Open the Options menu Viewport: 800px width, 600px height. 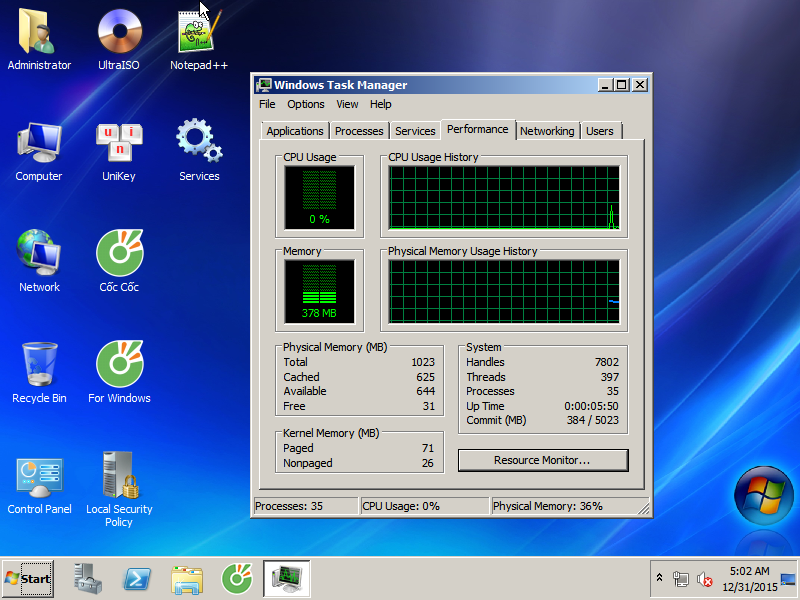point(306,104)
